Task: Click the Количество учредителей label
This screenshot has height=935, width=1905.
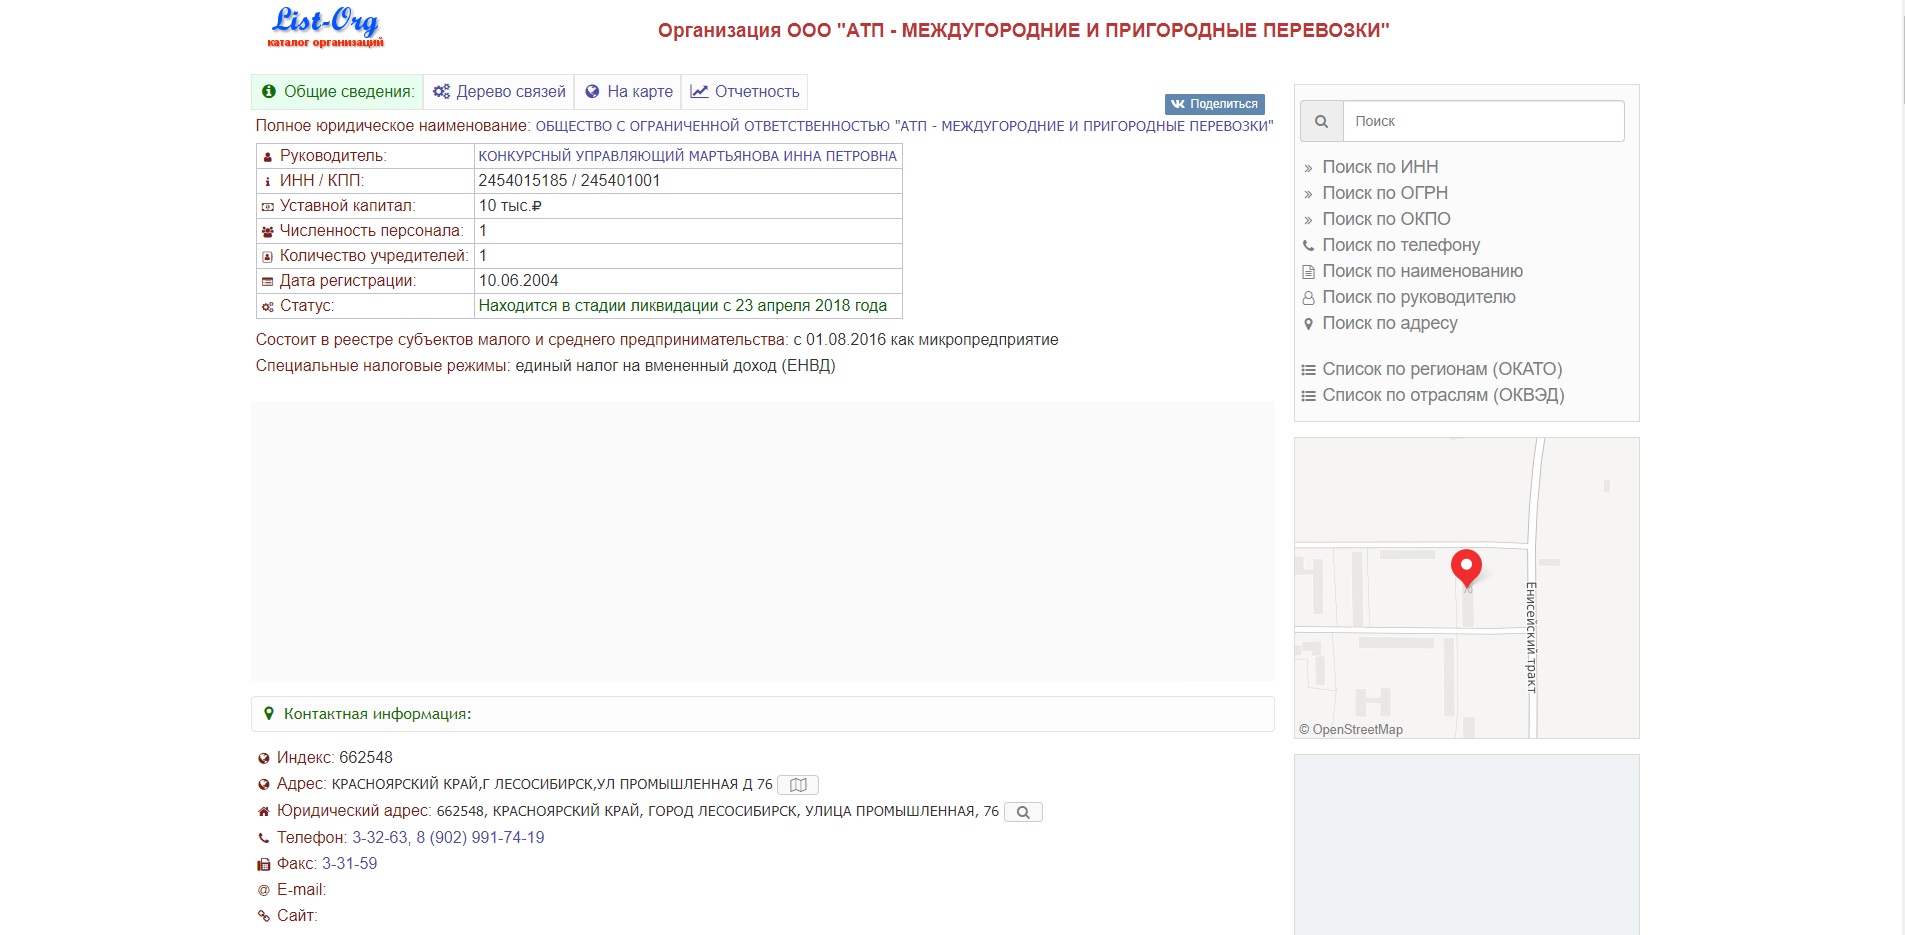Action: click(x=374, y=256)
